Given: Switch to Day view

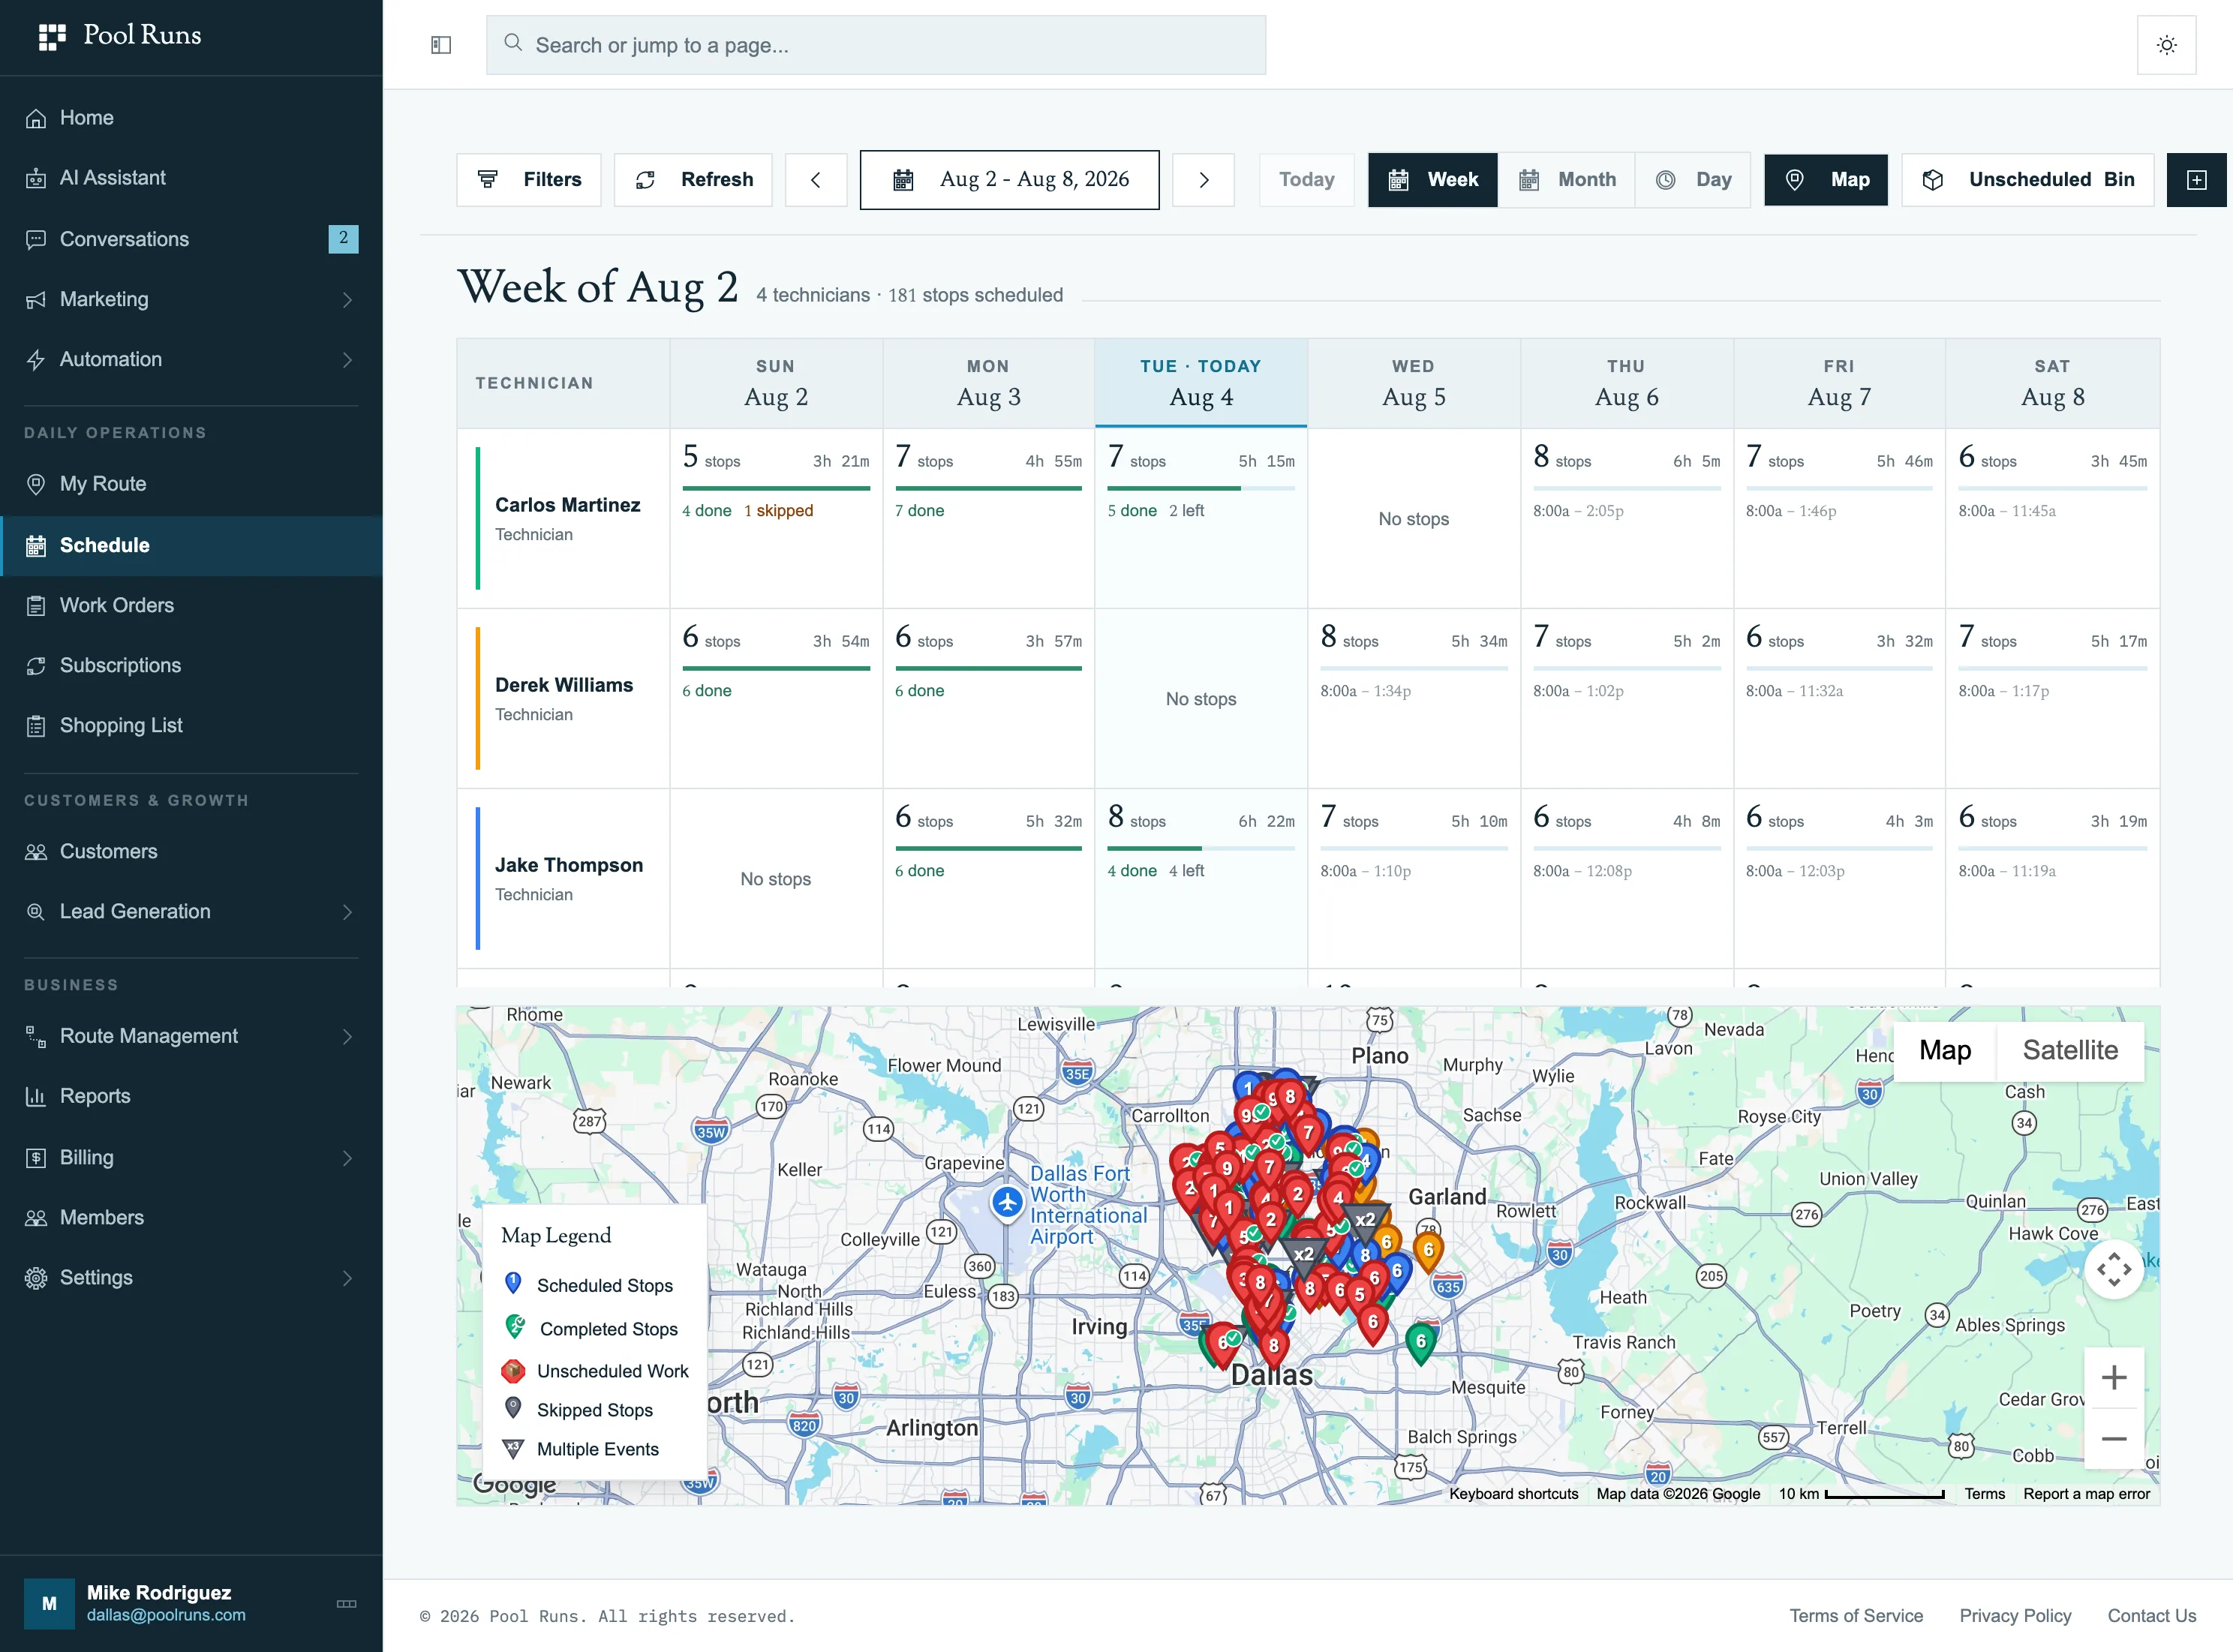Looking at the screenshot, I should (1694, 180).
